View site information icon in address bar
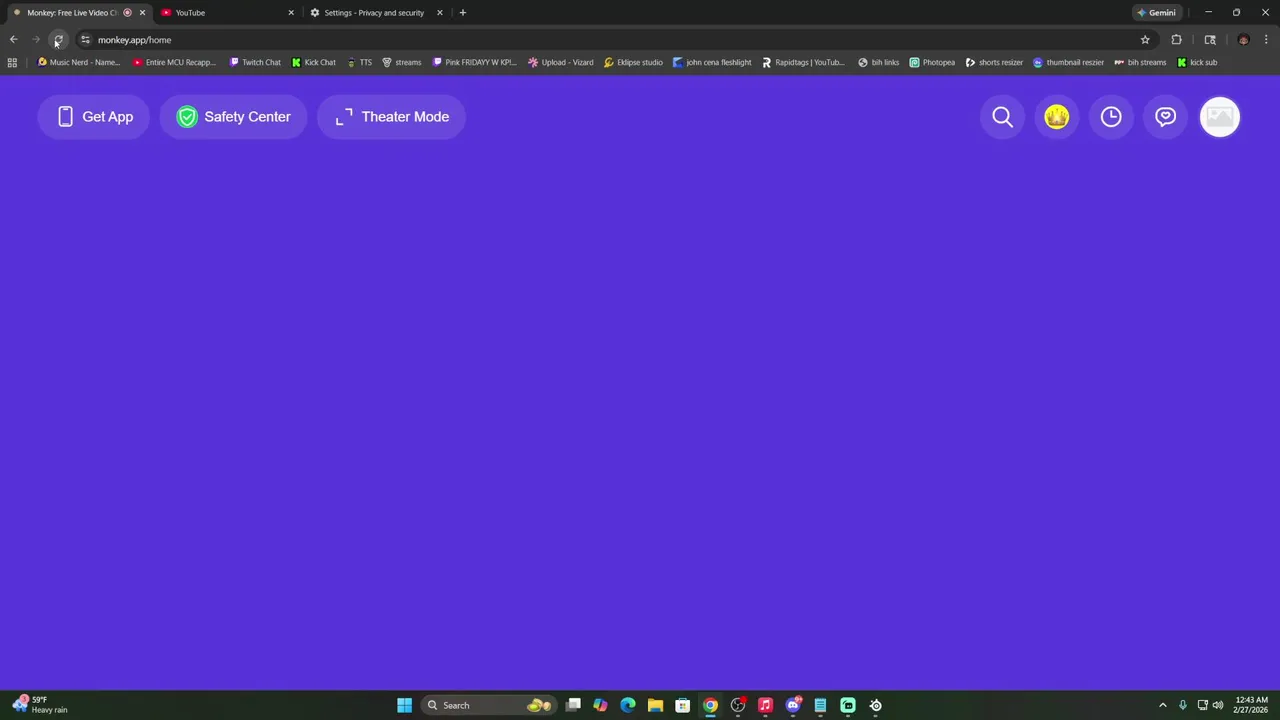The height and width of the screenshot is (720, 1280). click(86, 40)
